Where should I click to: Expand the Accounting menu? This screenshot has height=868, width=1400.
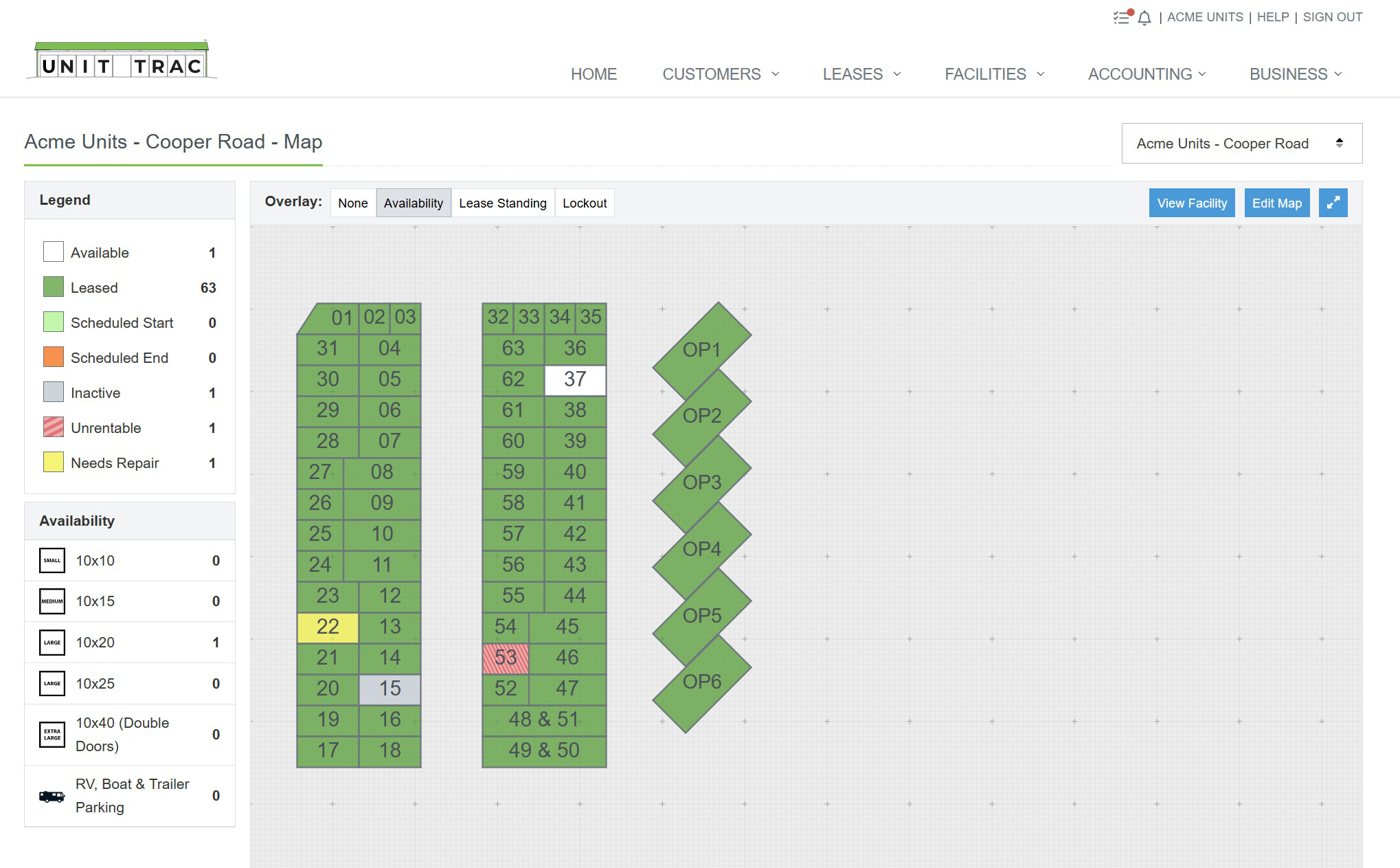point(1147,74)
